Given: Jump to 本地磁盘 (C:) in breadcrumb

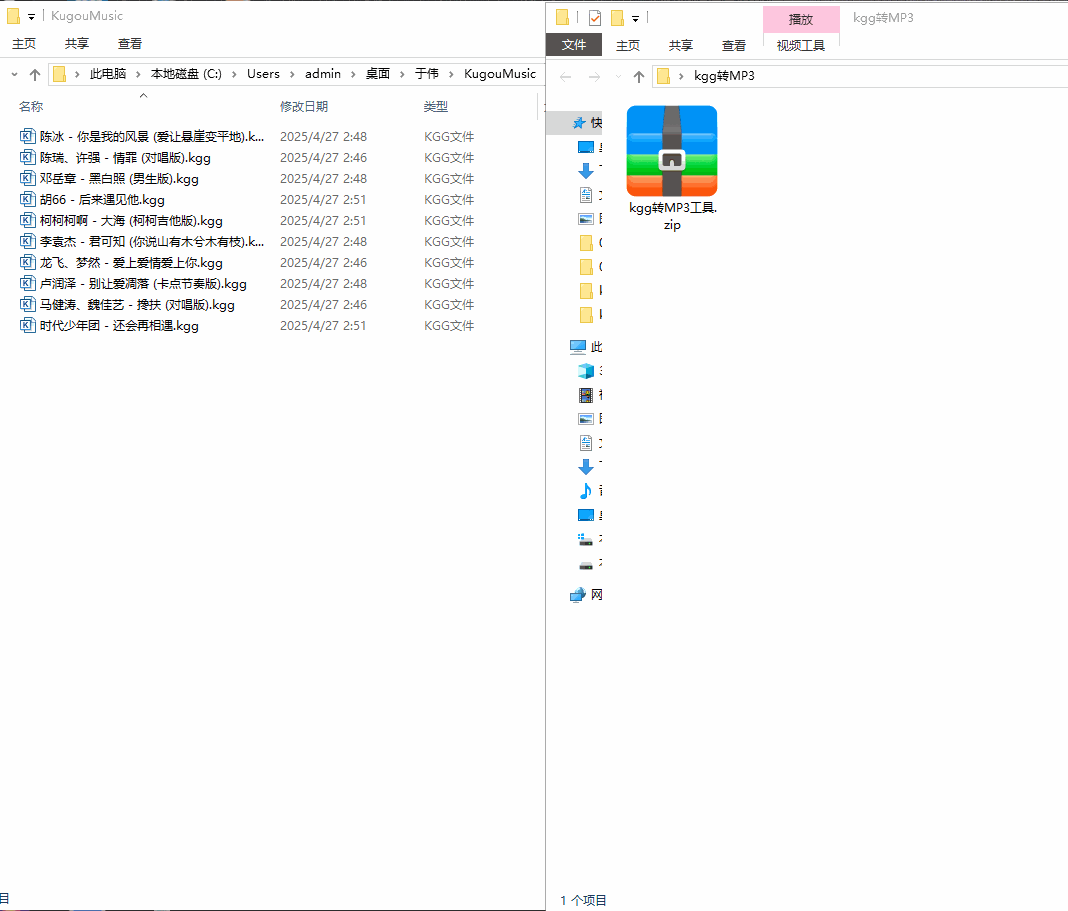Looking at the screenshot, I should (186, 74).
